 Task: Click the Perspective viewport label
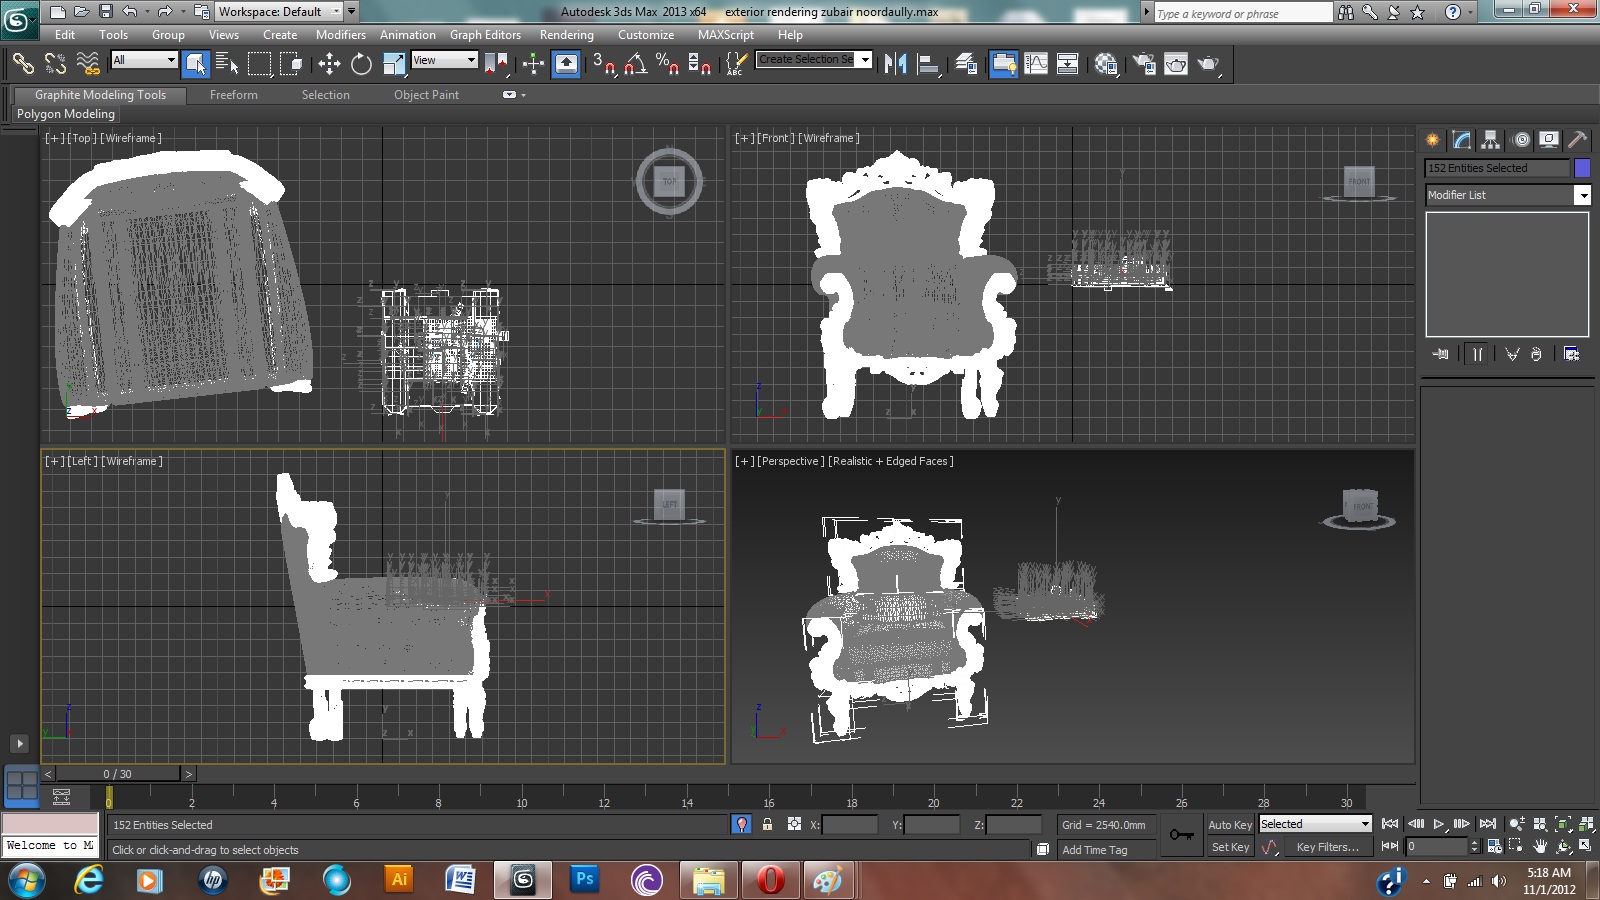pos(791,461)
